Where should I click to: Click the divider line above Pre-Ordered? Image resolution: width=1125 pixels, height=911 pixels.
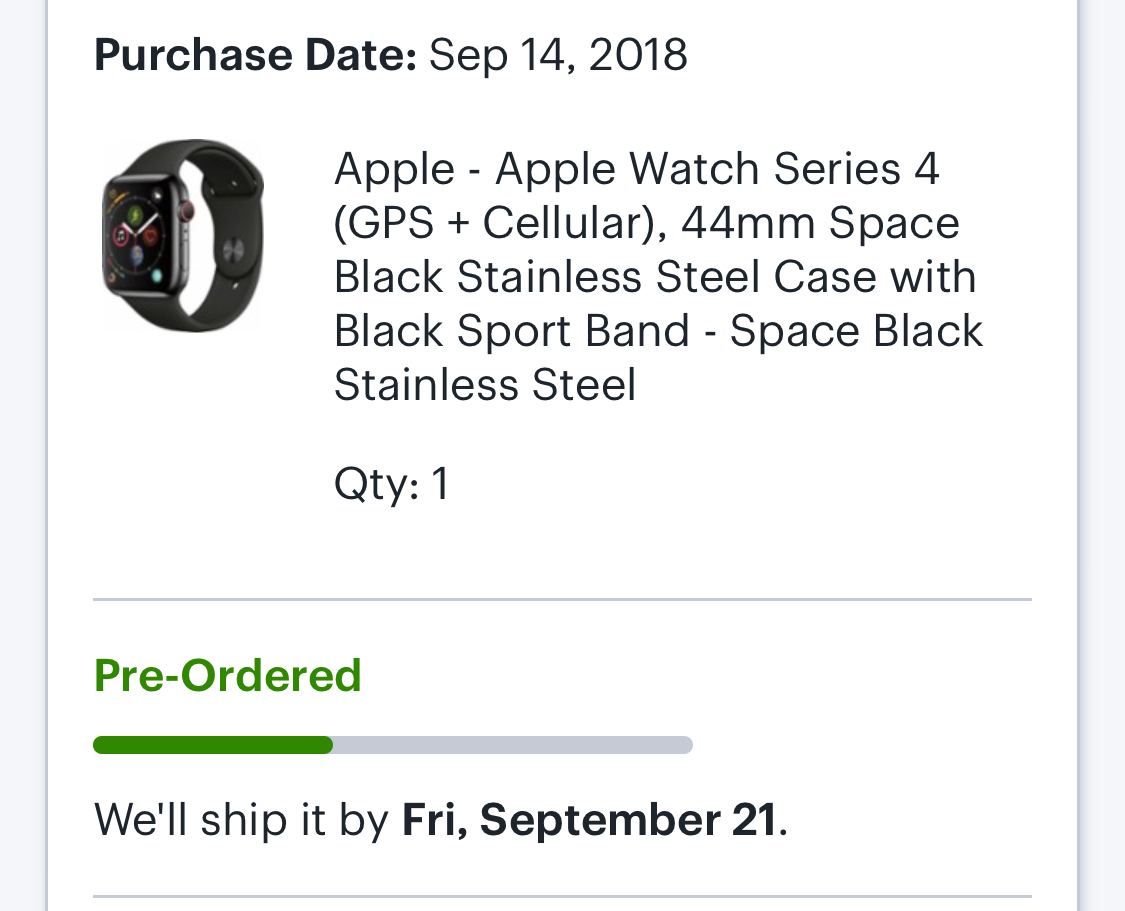(562, 600)
